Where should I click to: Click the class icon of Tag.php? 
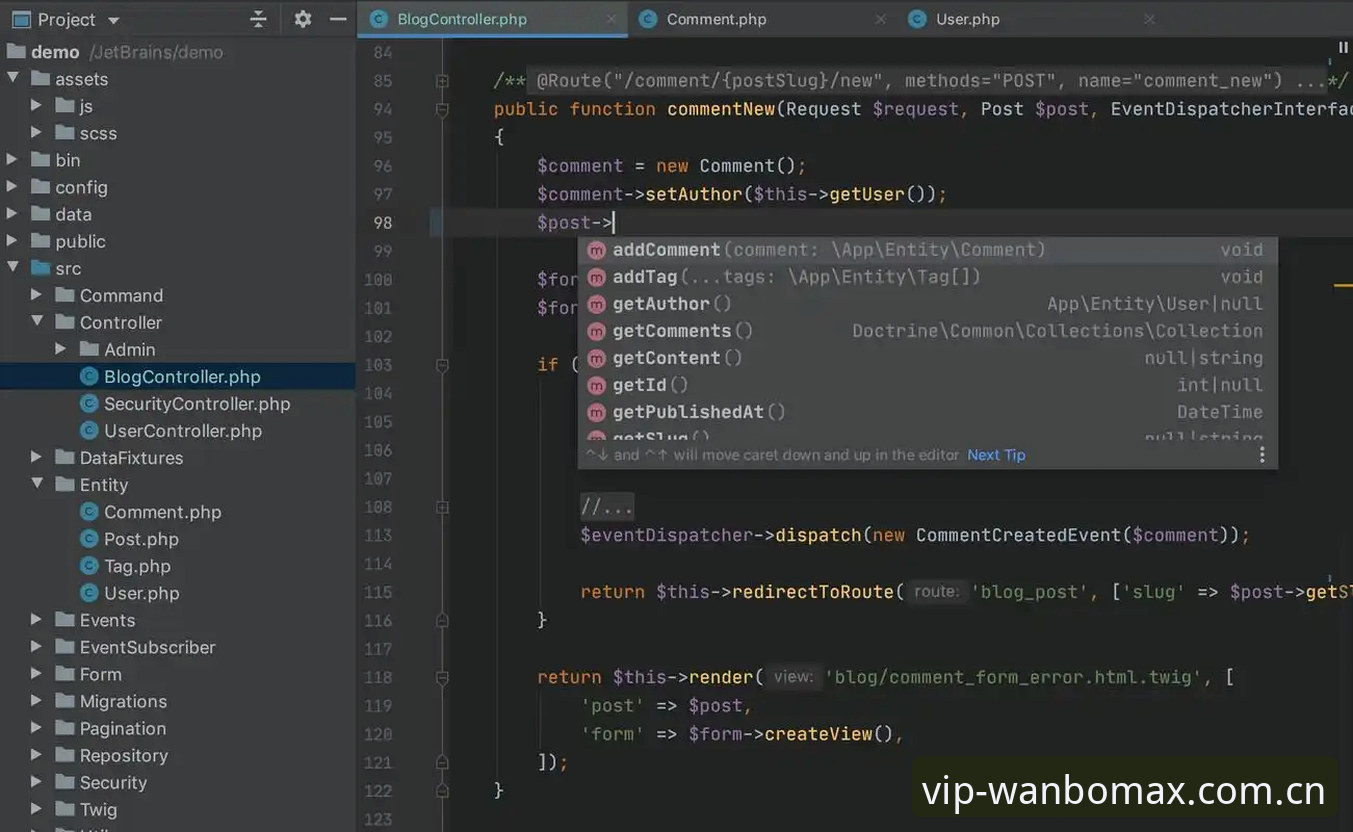(x=88, y=565)
